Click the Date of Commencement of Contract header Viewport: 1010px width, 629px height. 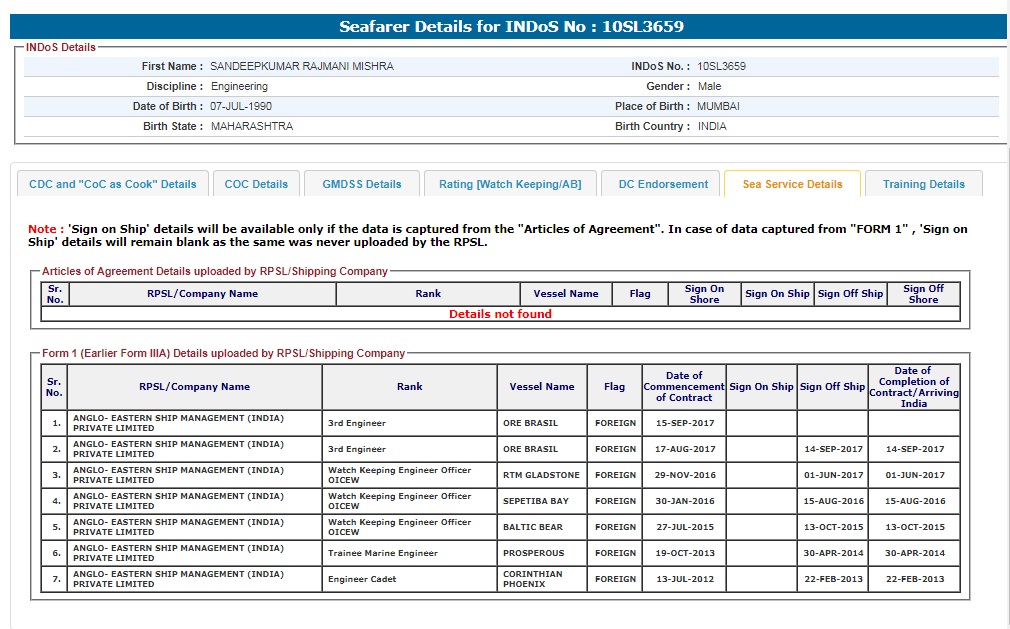684,387
